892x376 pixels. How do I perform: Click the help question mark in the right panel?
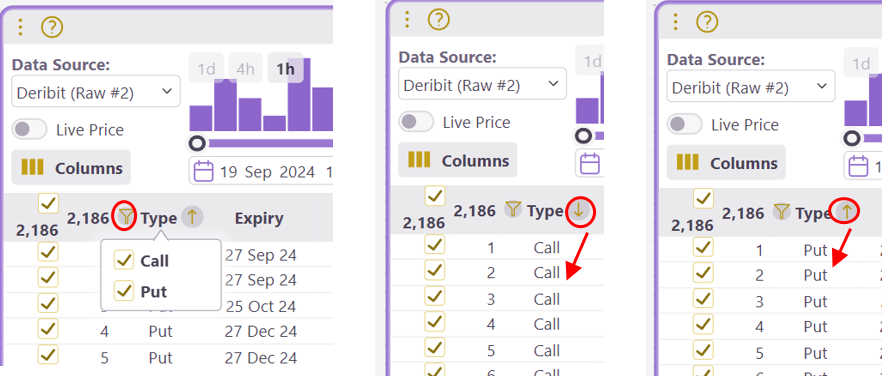pyautogui.click(x=707, y=22)
